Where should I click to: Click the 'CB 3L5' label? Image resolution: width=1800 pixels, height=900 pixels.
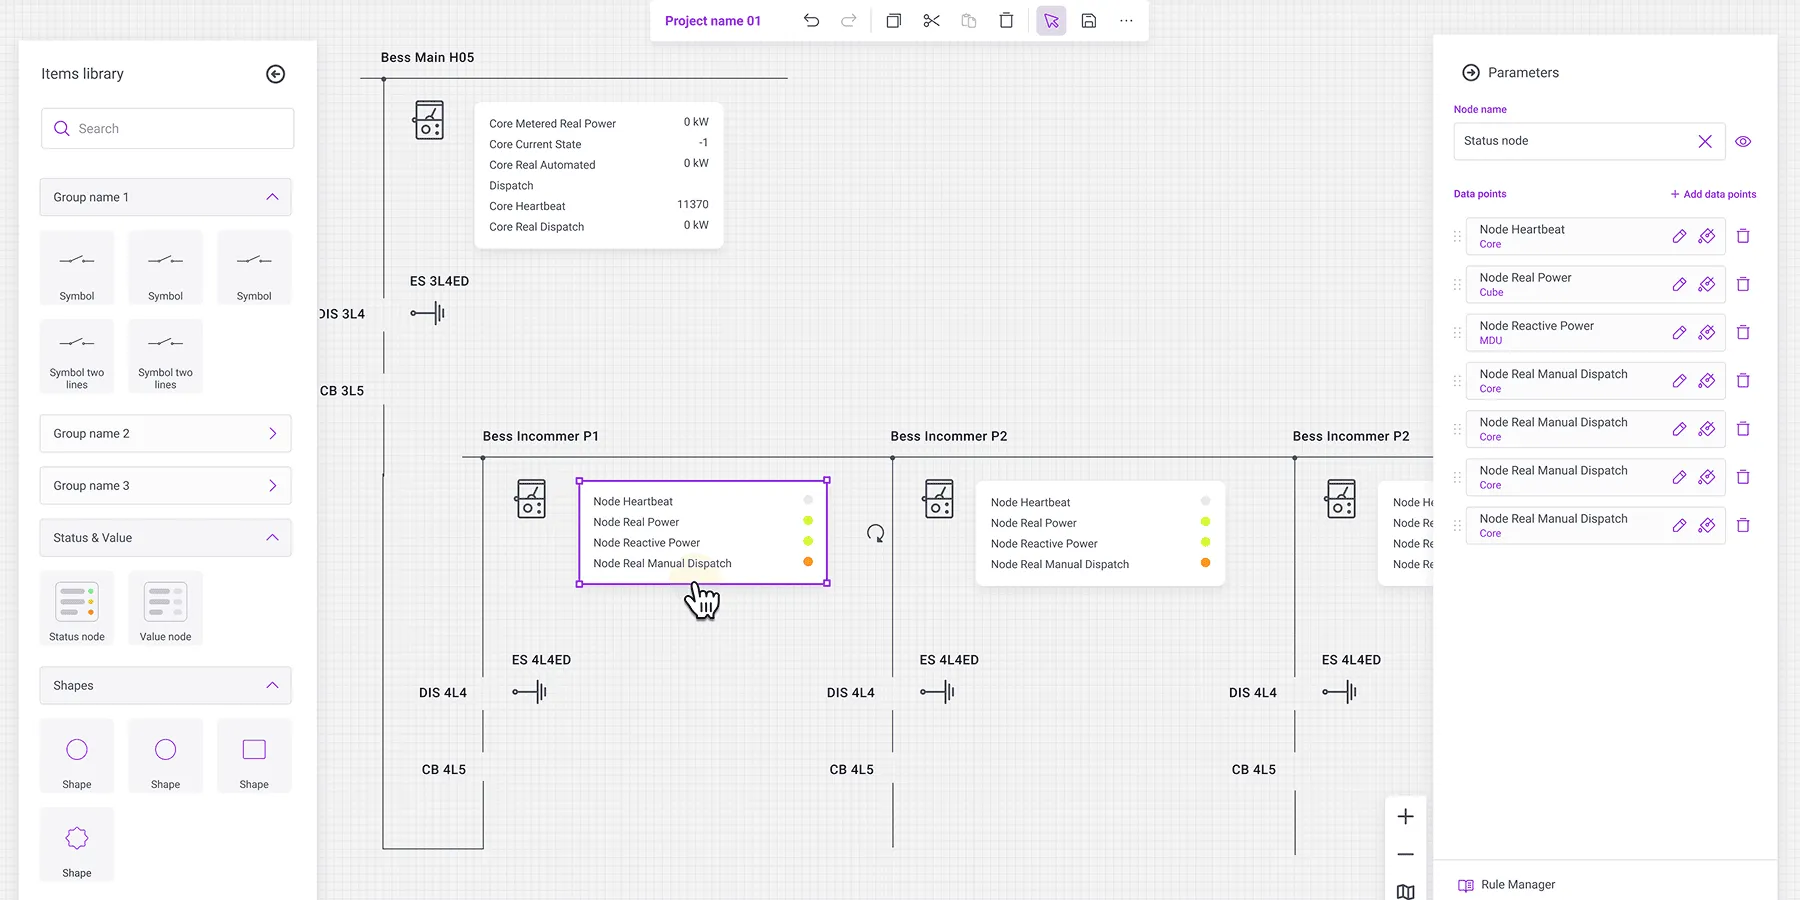click(342, 391)
